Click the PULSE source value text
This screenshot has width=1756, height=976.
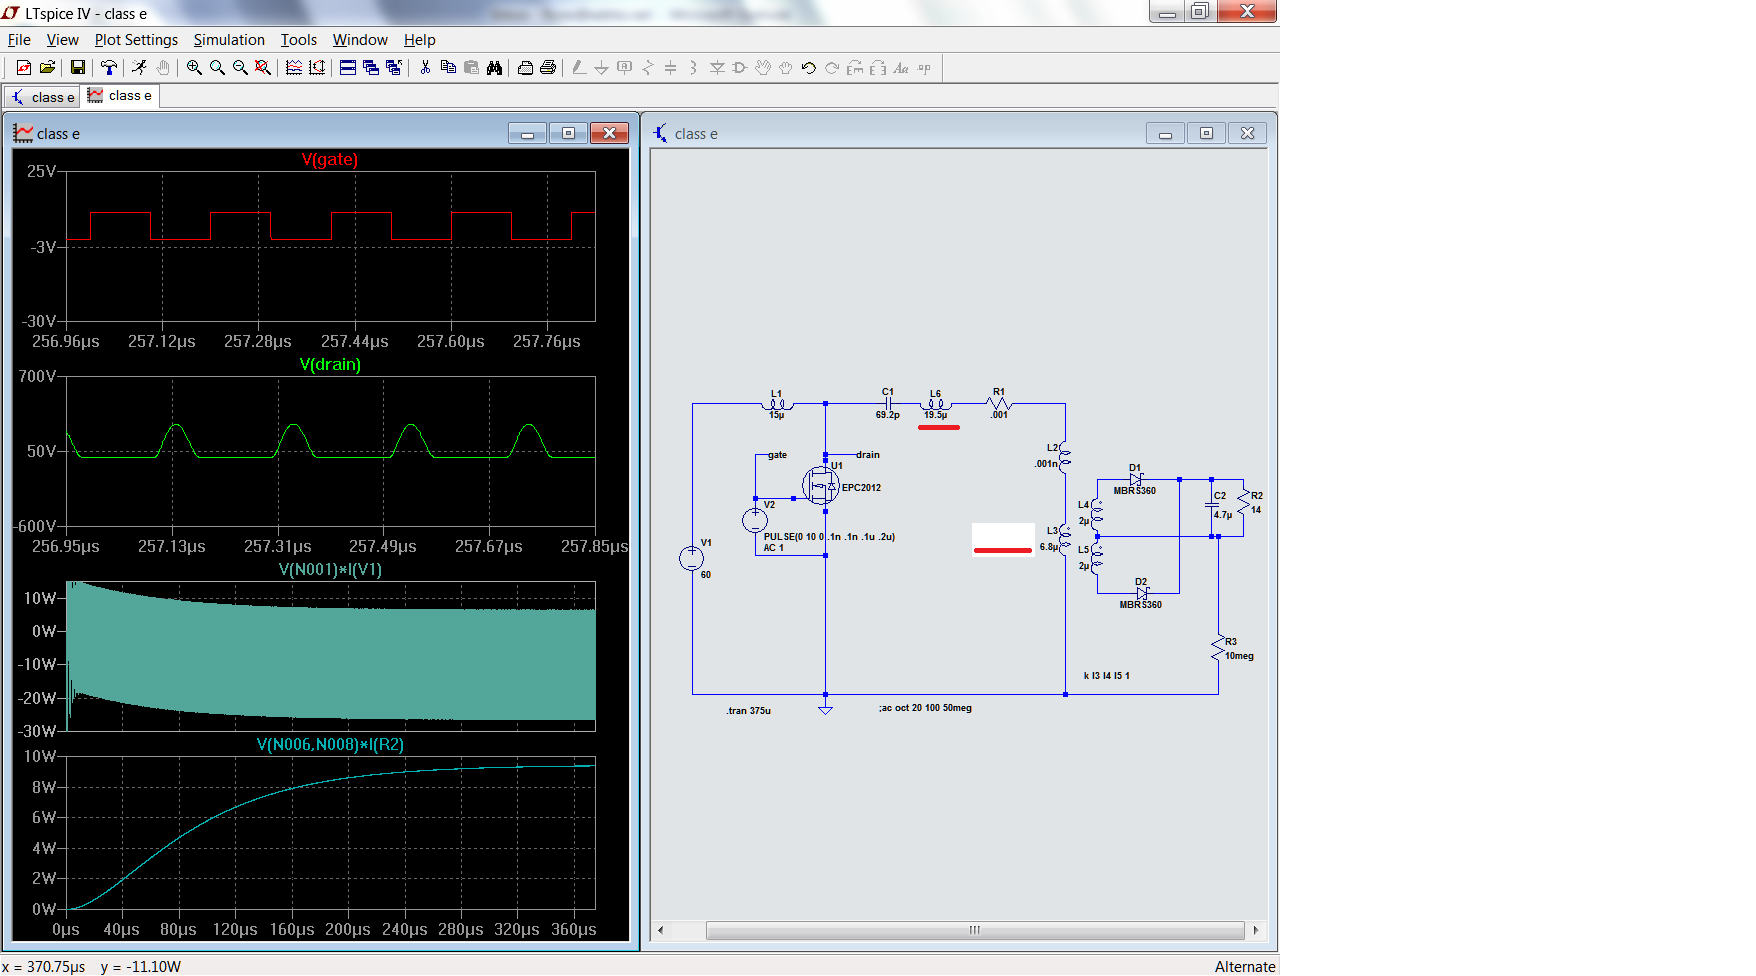pos(829,537)
